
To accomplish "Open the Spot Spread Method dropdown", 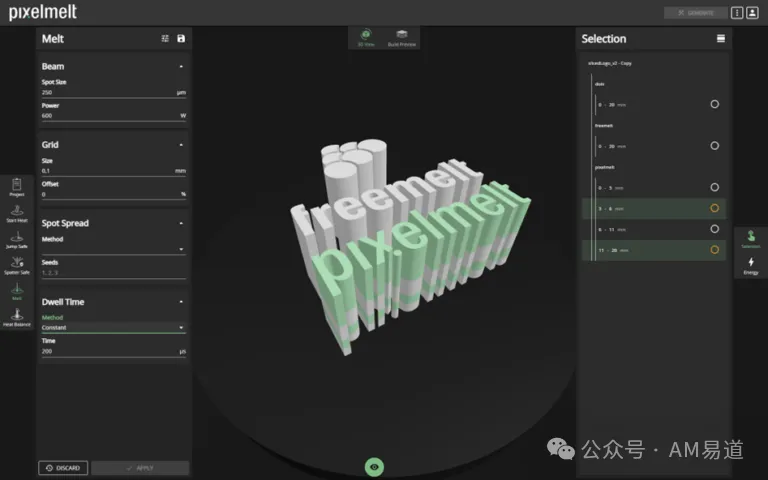I will pyautogui.click(x=114, y=249).
